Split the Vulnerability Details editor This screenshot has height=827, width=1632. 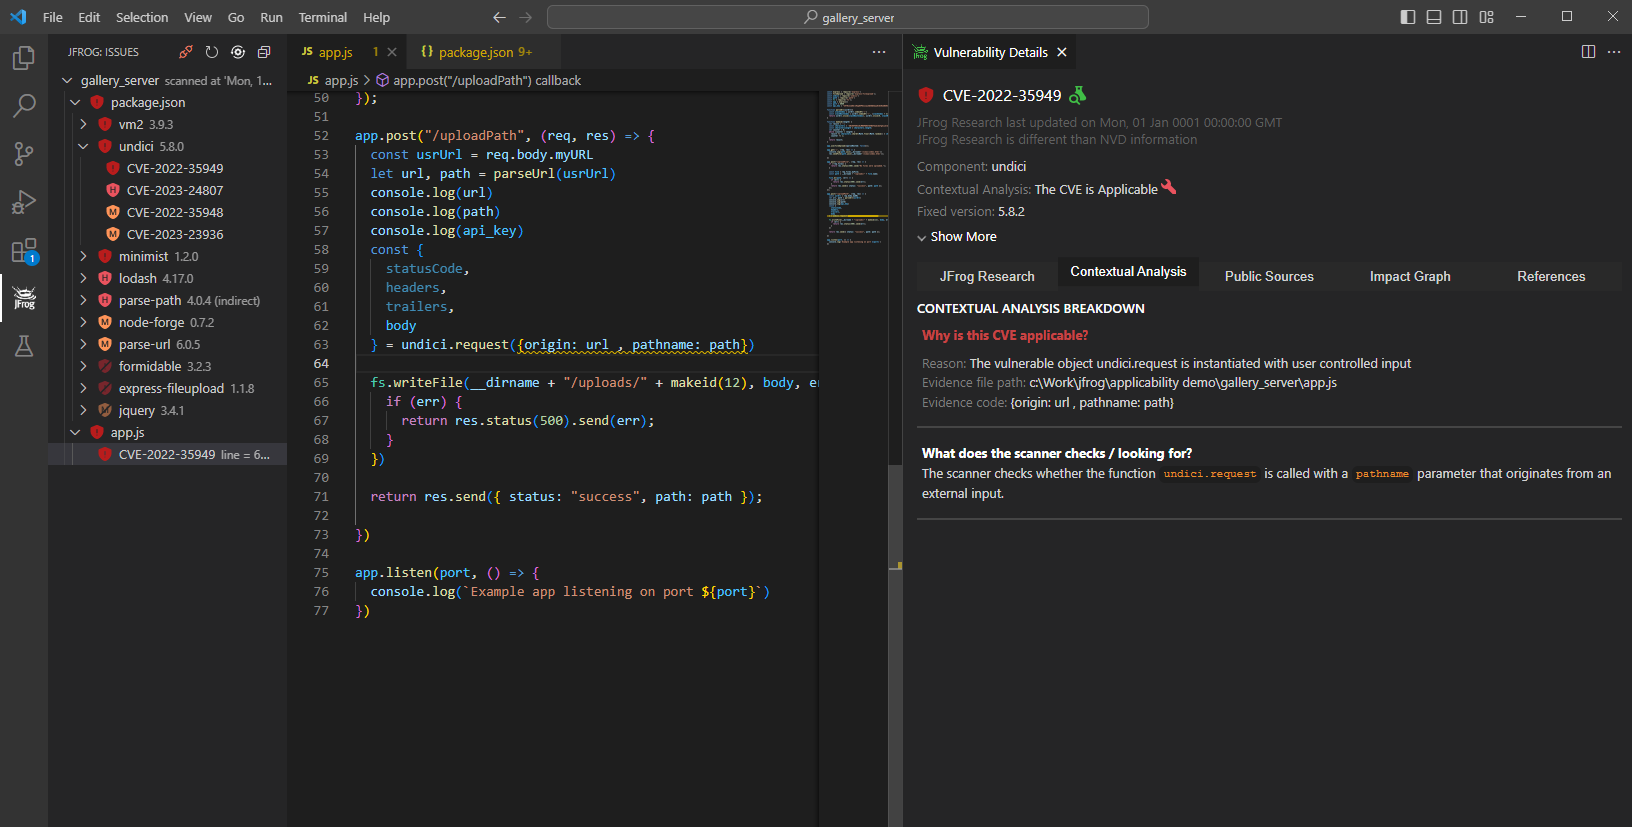click(x=1588, y=52)
